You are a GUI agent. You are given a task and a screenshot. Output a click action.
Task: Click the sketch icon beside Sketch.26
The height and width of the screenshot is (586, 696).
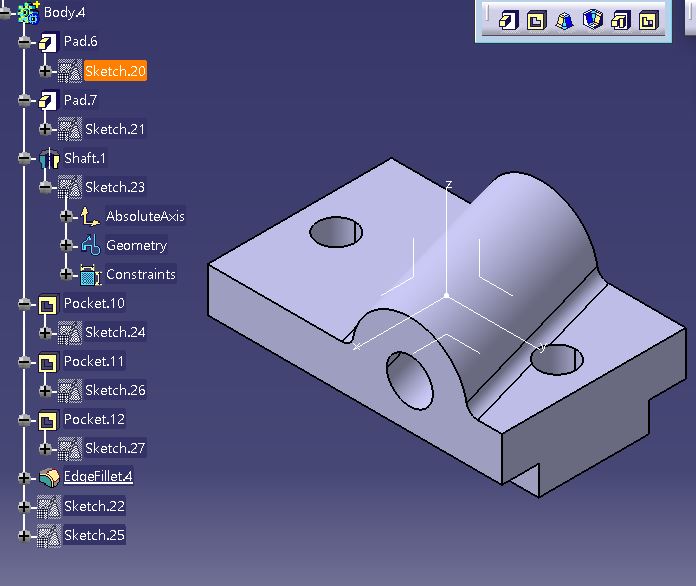[x=70, y=391]
